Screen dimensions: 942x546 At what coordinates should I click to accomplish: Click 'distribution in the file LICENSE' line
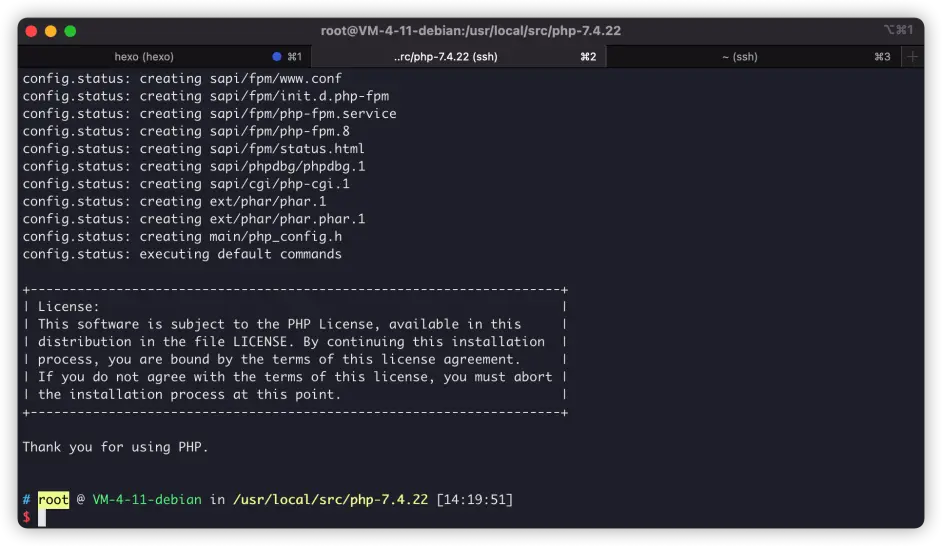[x=291, y=342]
